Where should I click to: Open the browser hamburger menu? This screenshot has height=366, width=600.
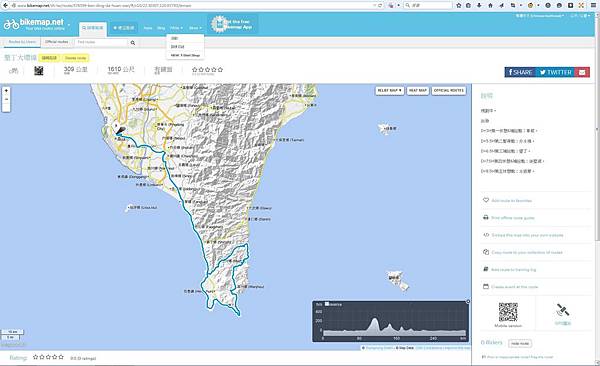coord(592,5)
